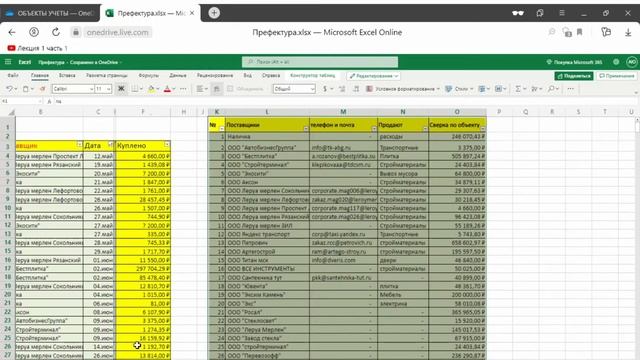Switch to the Формулы ribbon tab
The image size is (640, 360).
pyautogui.click(x=149, y=76)
